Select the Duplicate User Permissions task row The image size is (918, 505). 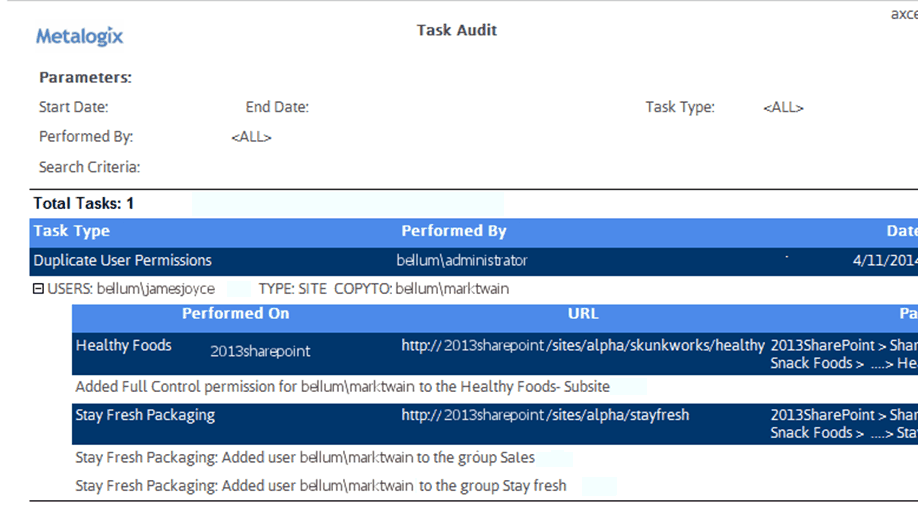point(122,261)
